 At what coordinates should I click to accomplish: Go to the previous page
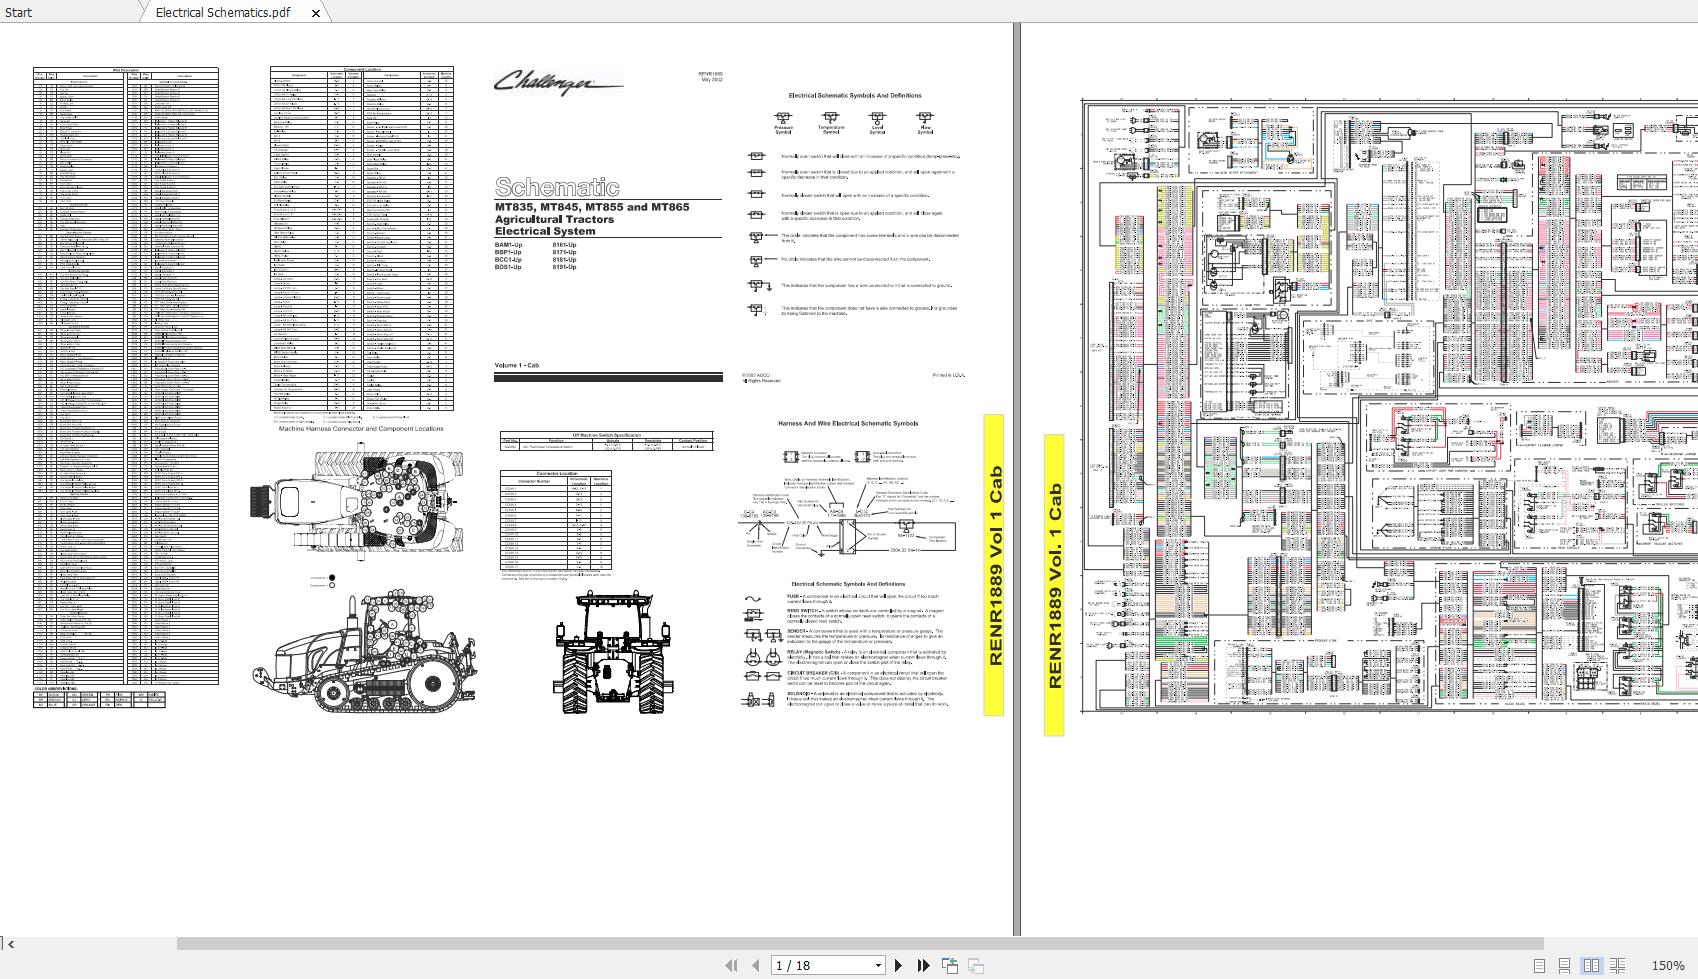pyautogui.click(x=756, y=965)
